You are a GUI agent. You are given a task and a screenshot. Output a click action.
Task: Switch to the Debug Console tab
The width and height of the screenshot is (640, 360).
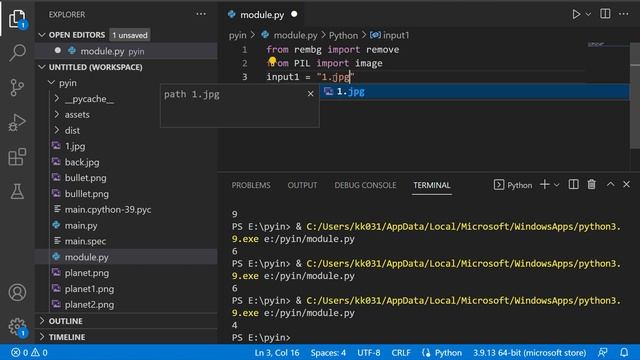[x=365, y=185]
